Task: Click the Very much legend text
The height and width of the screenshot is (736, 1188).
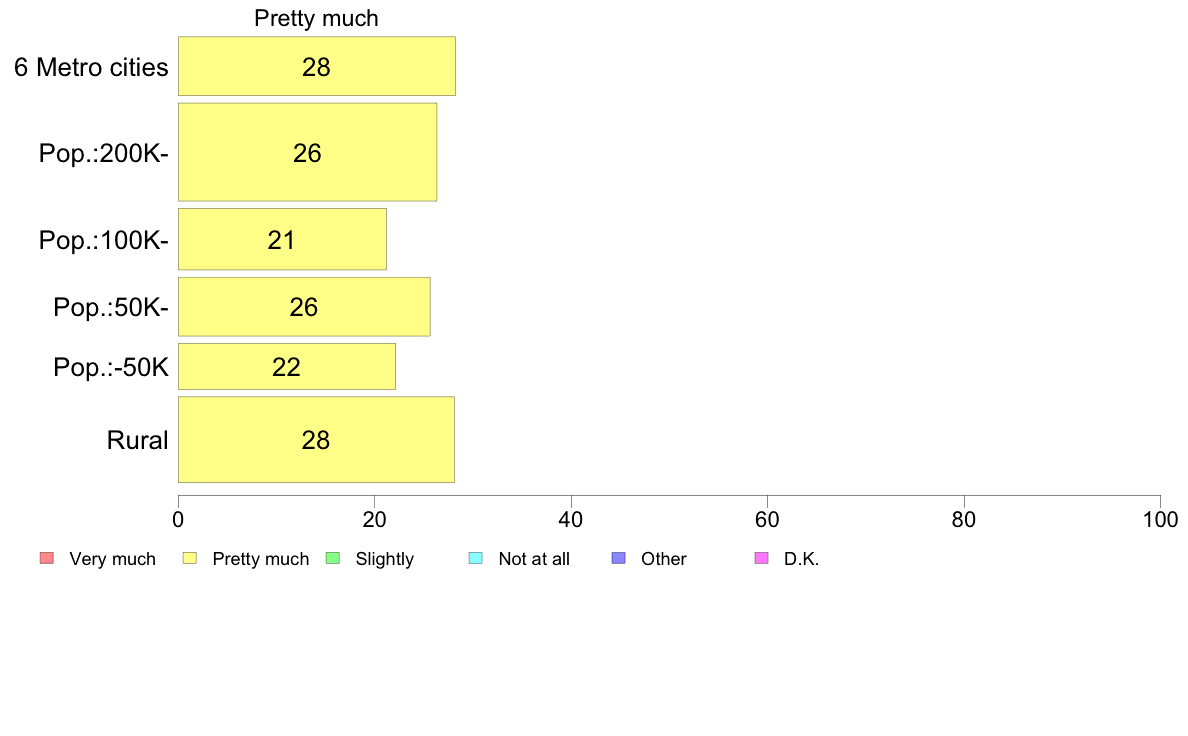Action: (x=112, y=559)
